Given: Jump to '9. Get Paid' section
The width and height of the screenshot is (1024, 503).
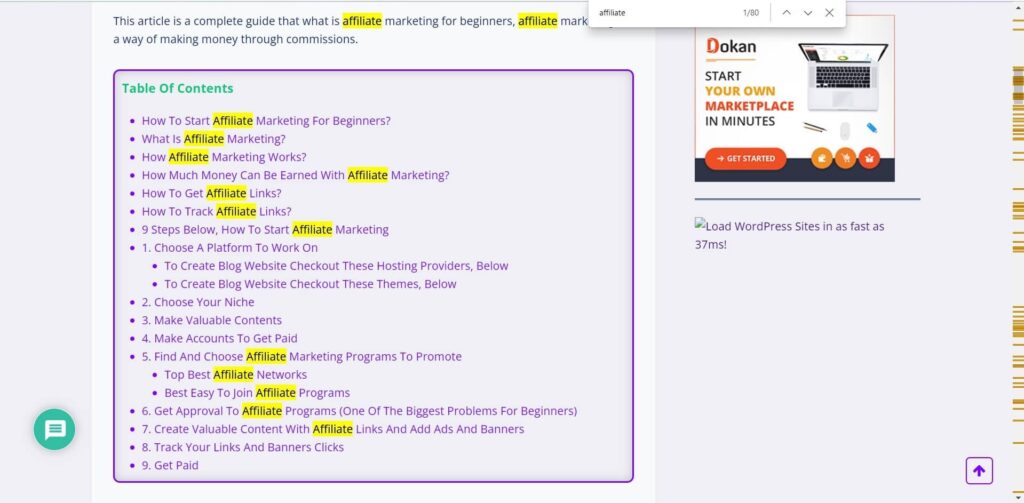Looking at the screenshot, I should [x=170, y=466].
